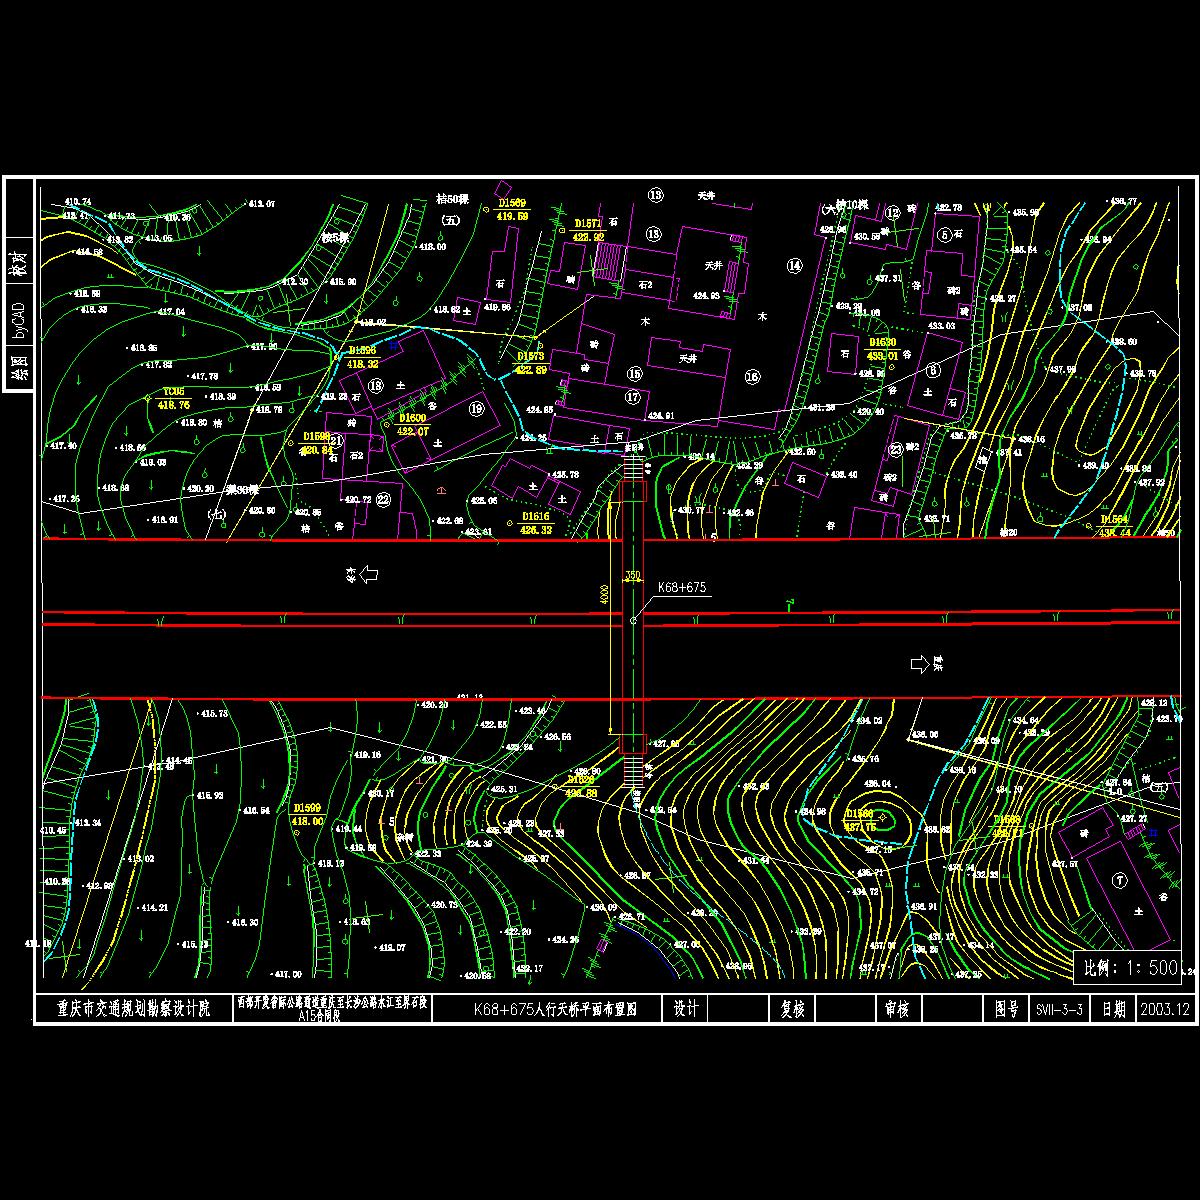Viewport: 1200px width, 1200px height.
Task: Click the K68+675 station label
Action: pos(682,588)
